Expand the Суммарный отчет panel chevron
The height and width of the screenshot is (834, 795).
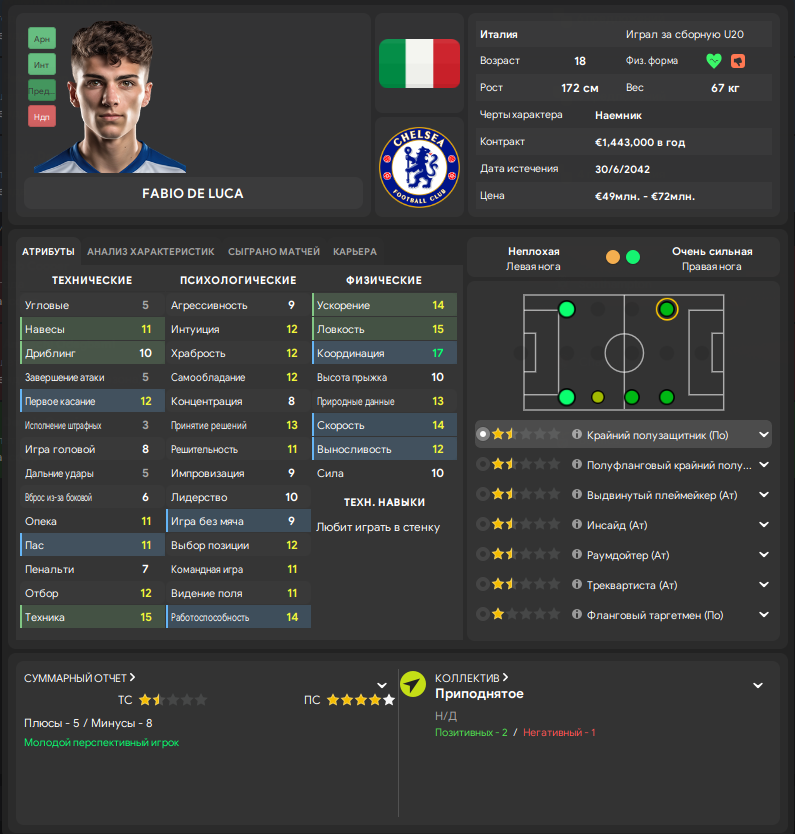(381, 685)
